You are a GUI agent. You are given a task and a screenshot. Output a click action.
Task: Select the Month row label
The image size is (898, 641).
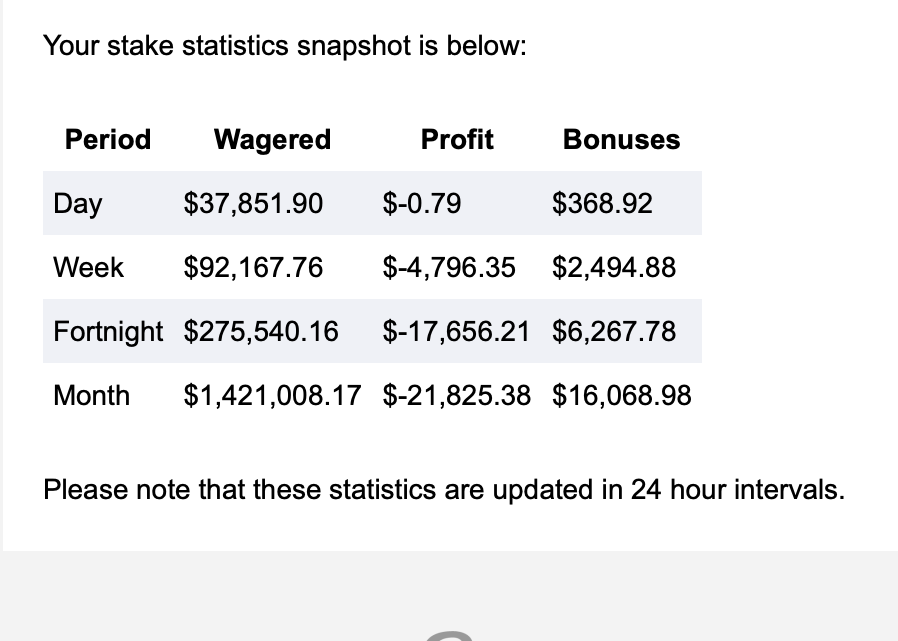(92, 396)
